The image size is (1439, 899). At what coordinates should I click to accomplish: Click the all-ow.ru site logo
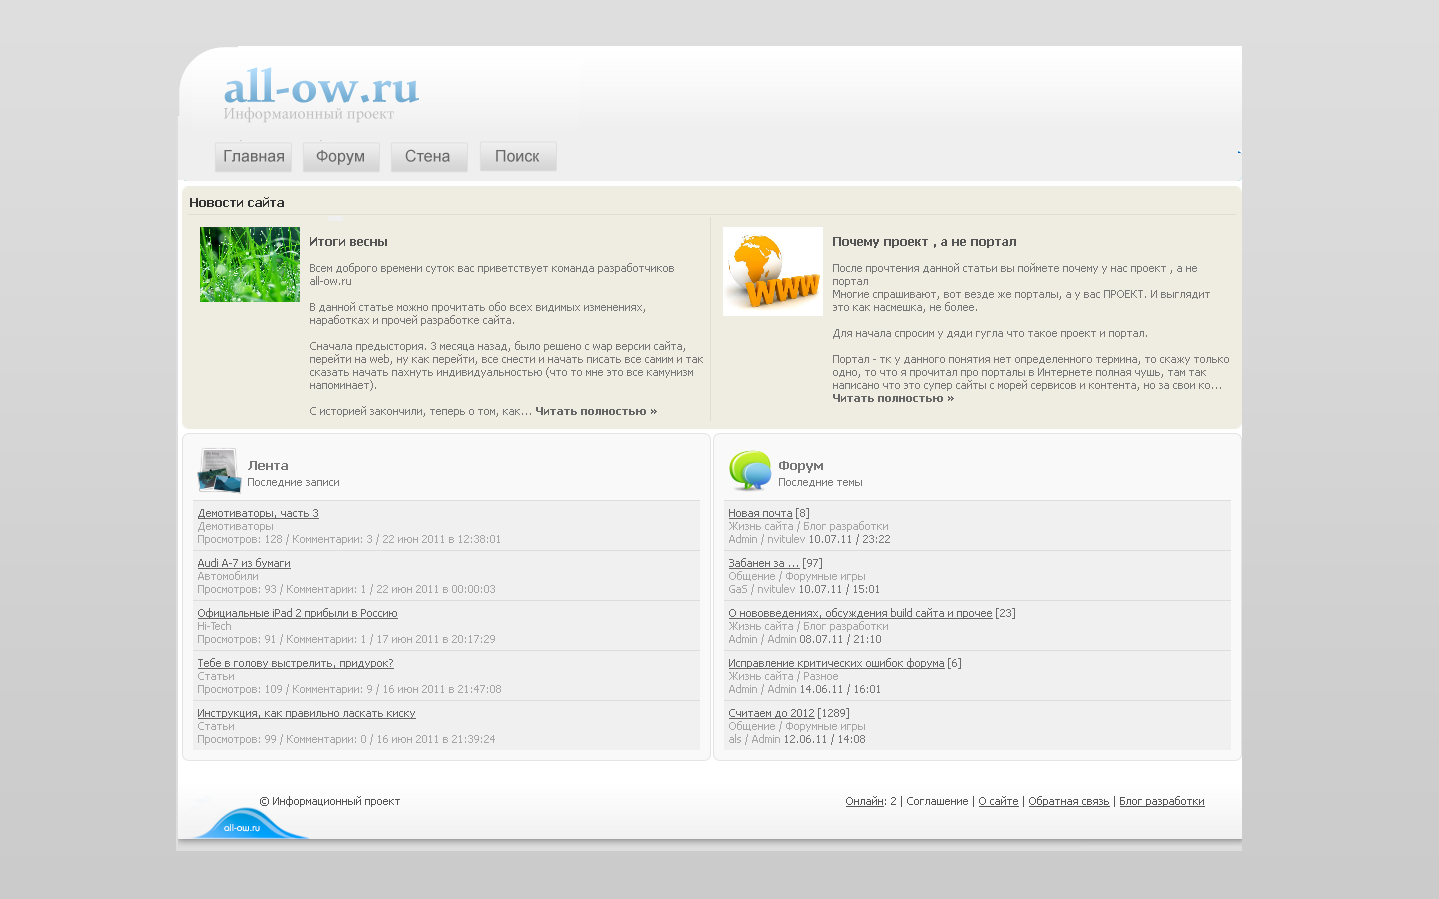click(x=320, y=89)
